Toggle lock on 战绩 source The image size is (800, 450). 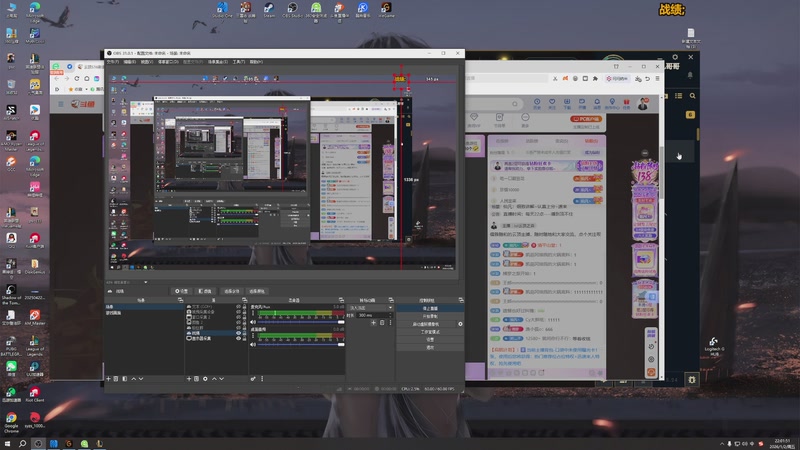tap(244, 333)
